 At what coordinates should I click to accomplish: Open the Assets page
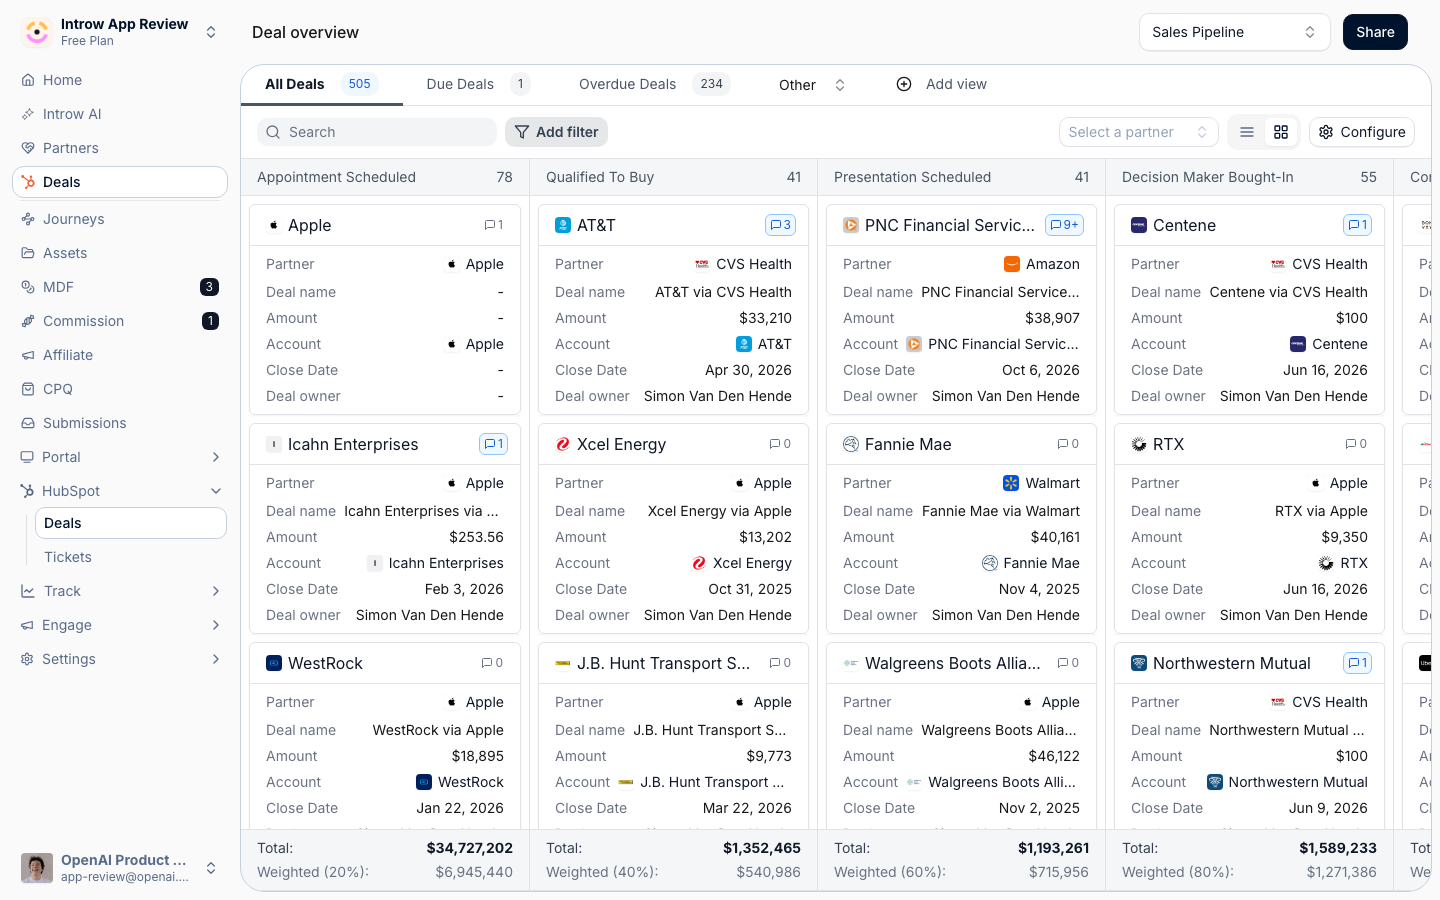[120, 253]
